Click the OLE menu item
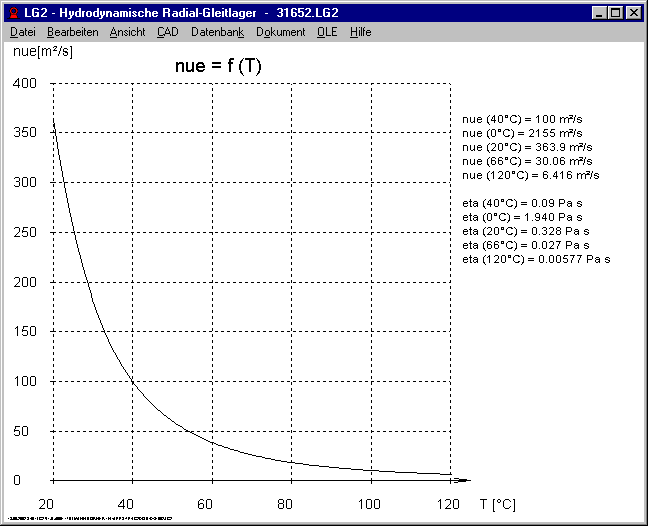This screenshot has width=648, height=526. pos(327,32)
